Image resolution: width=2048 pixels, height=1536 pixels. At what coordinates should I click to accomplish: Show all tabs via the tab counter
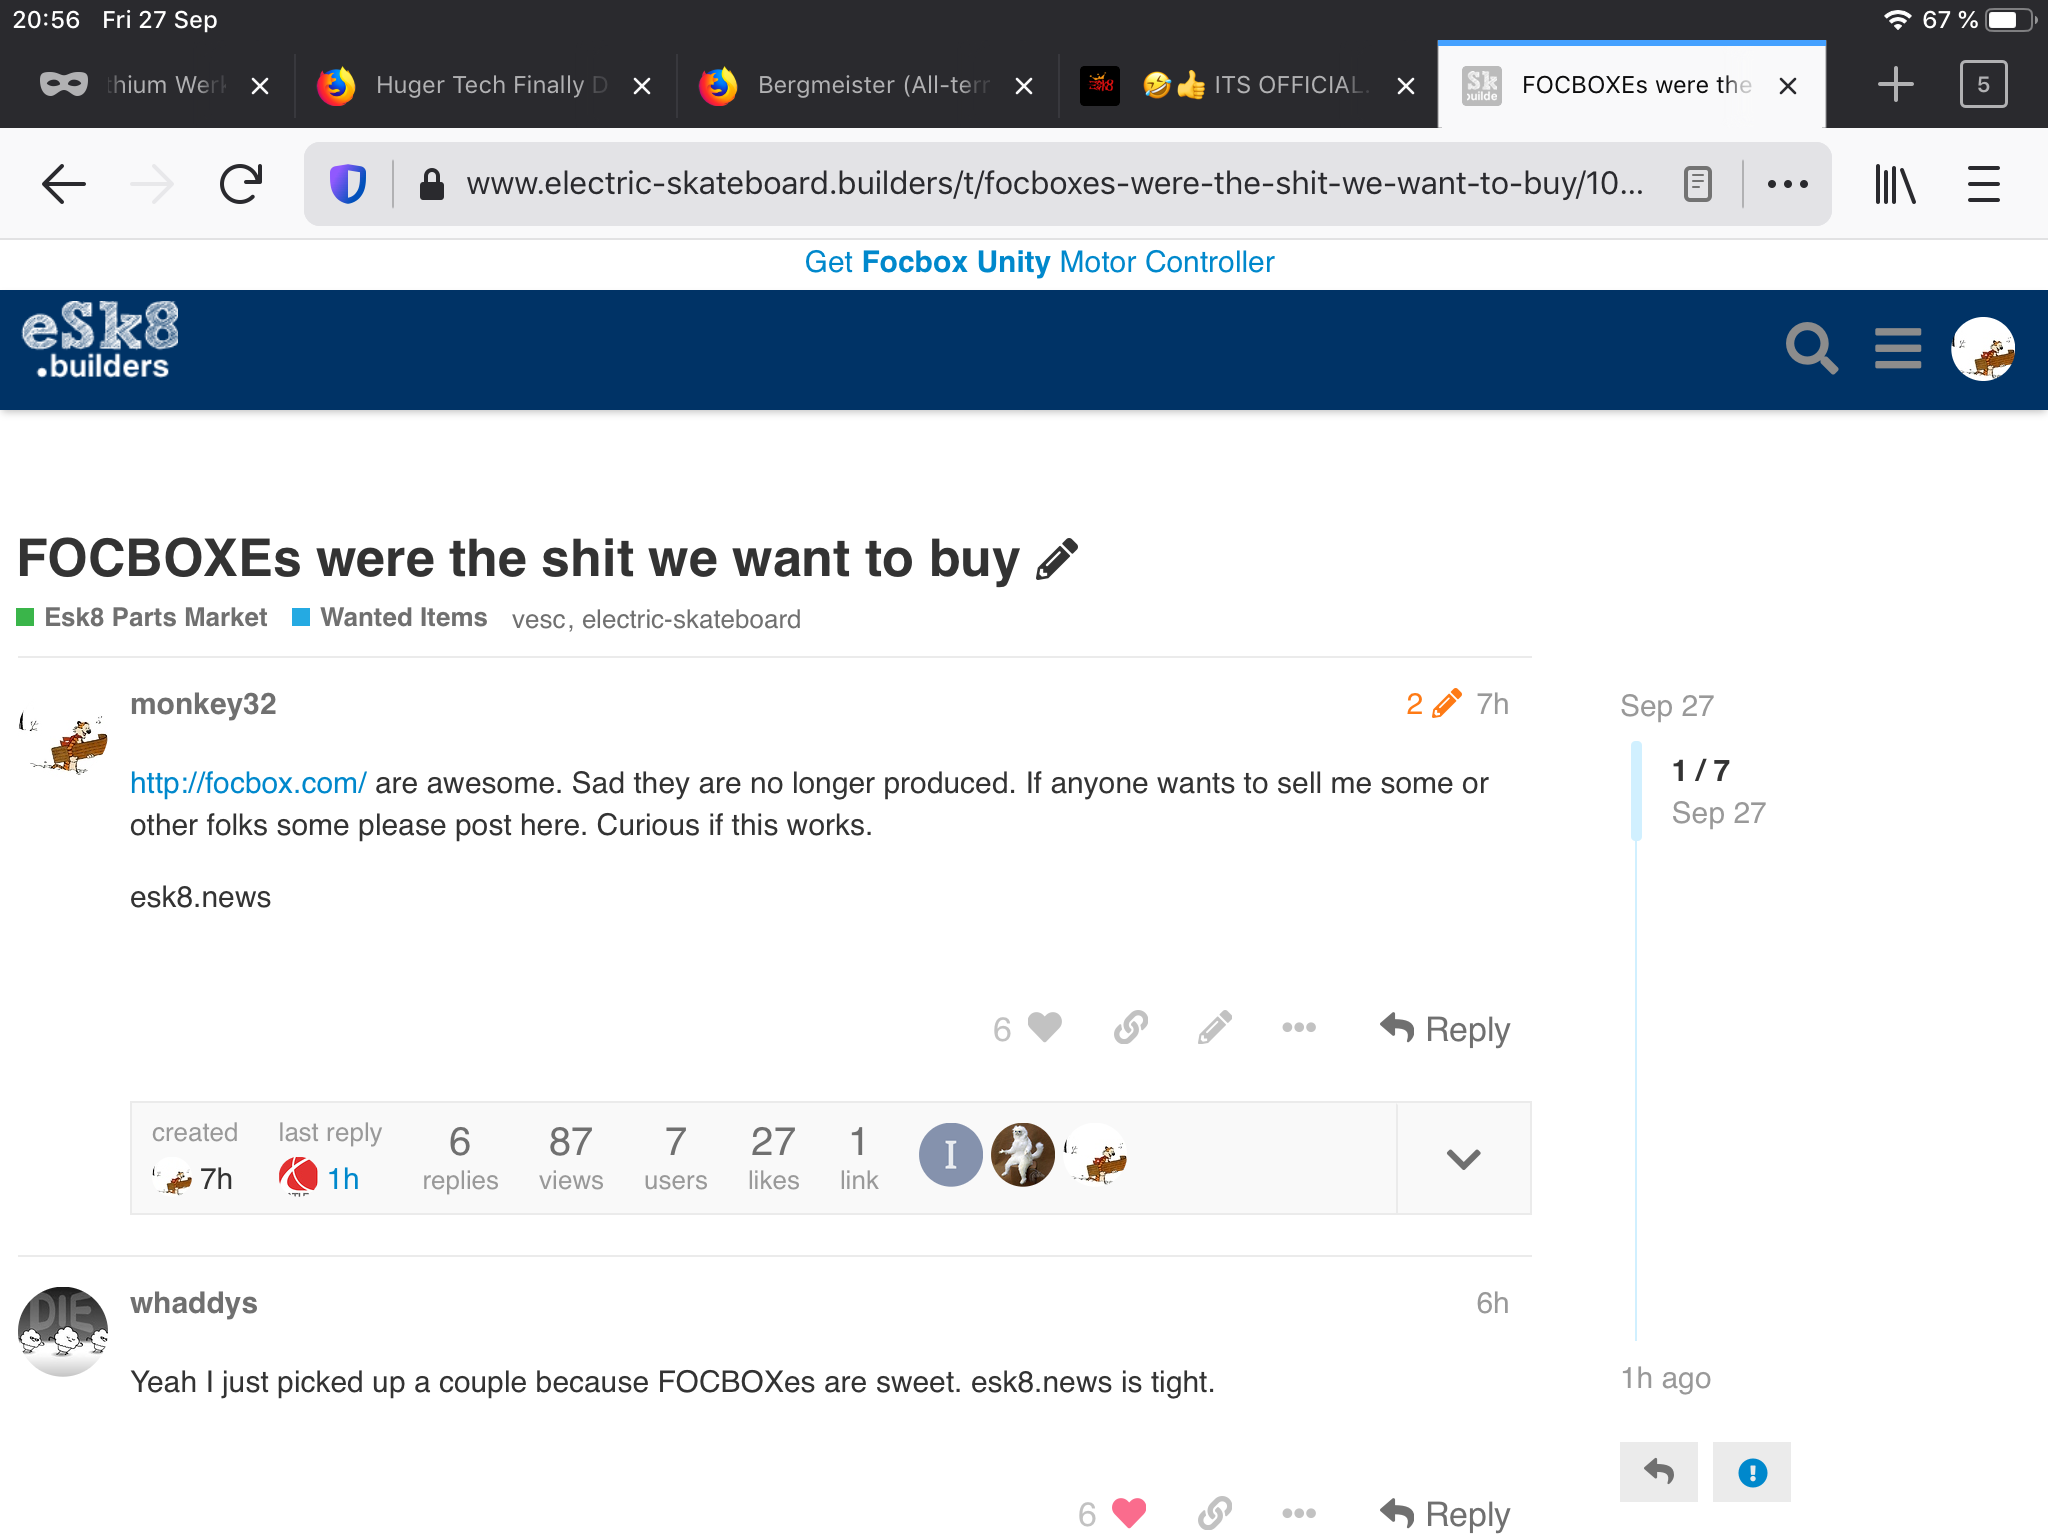1983,85
